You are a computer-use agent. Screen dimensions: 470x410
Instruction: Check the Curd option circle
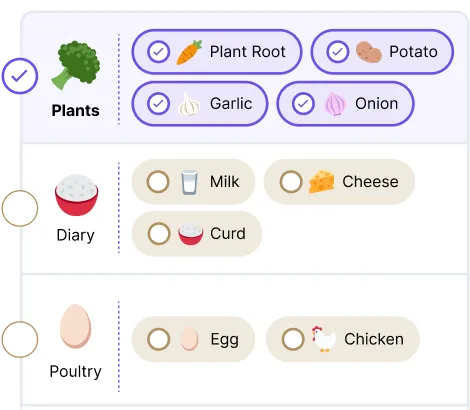tap(159, 234)
